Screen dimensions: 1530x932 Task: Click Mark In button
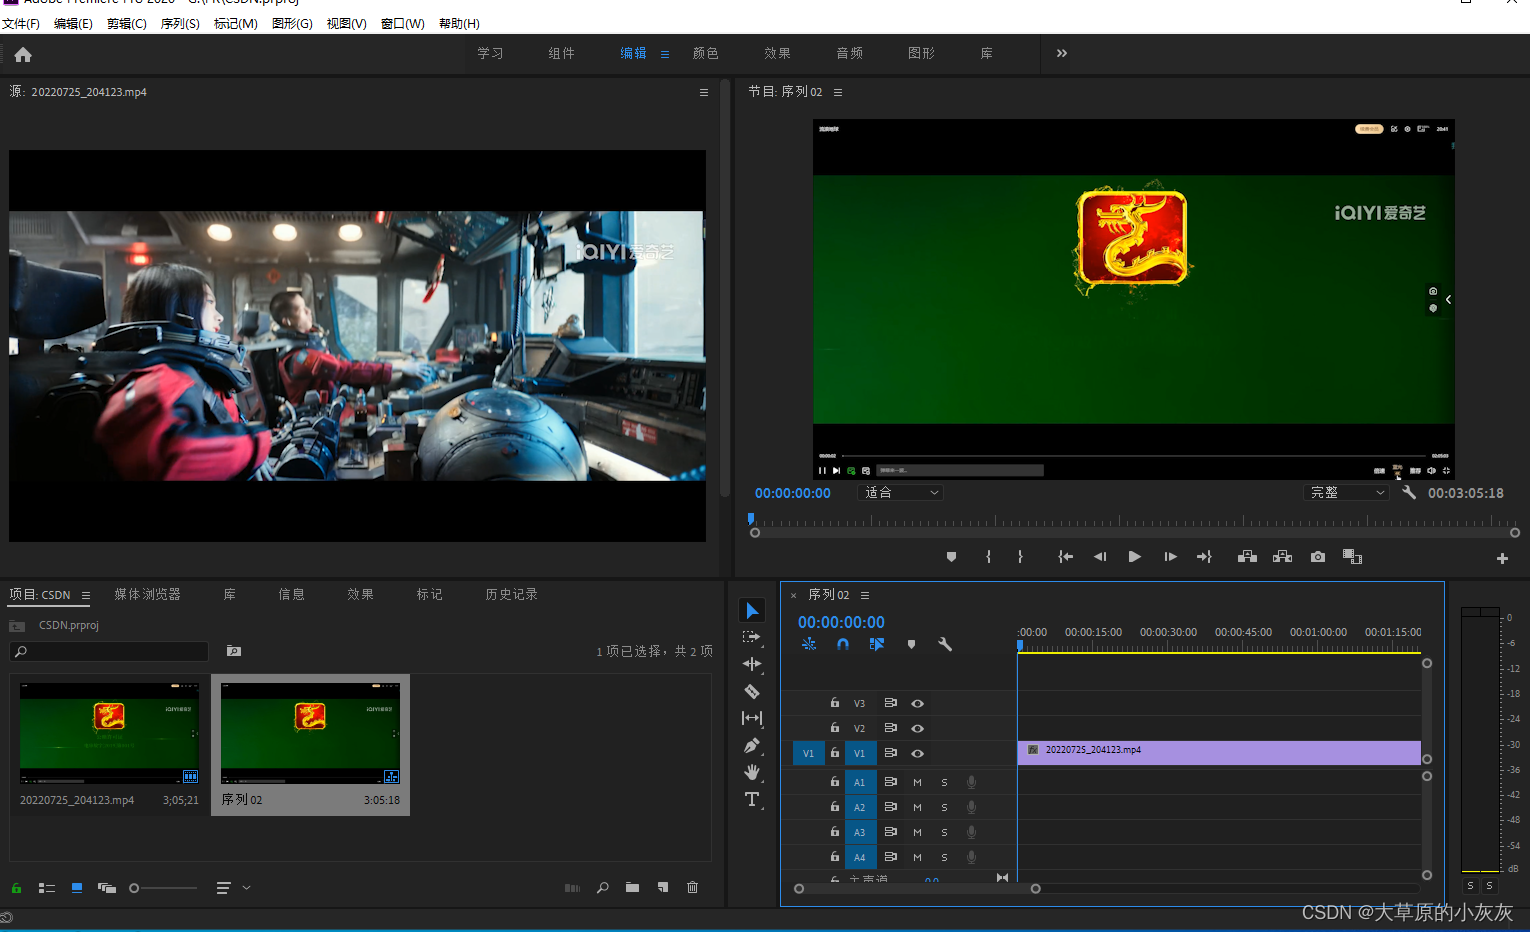(x=988, y=557)
